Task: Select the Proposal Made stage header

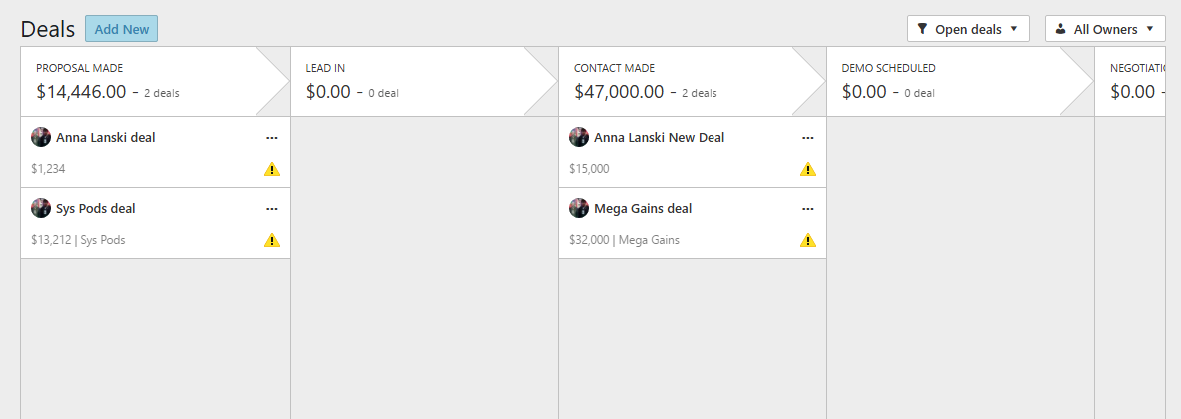Action: [x=155, y=81]
